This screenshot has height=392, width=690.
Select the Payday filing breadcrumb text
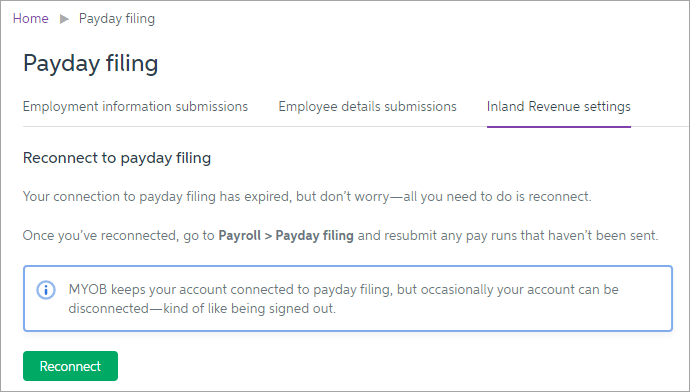(117, 19)
